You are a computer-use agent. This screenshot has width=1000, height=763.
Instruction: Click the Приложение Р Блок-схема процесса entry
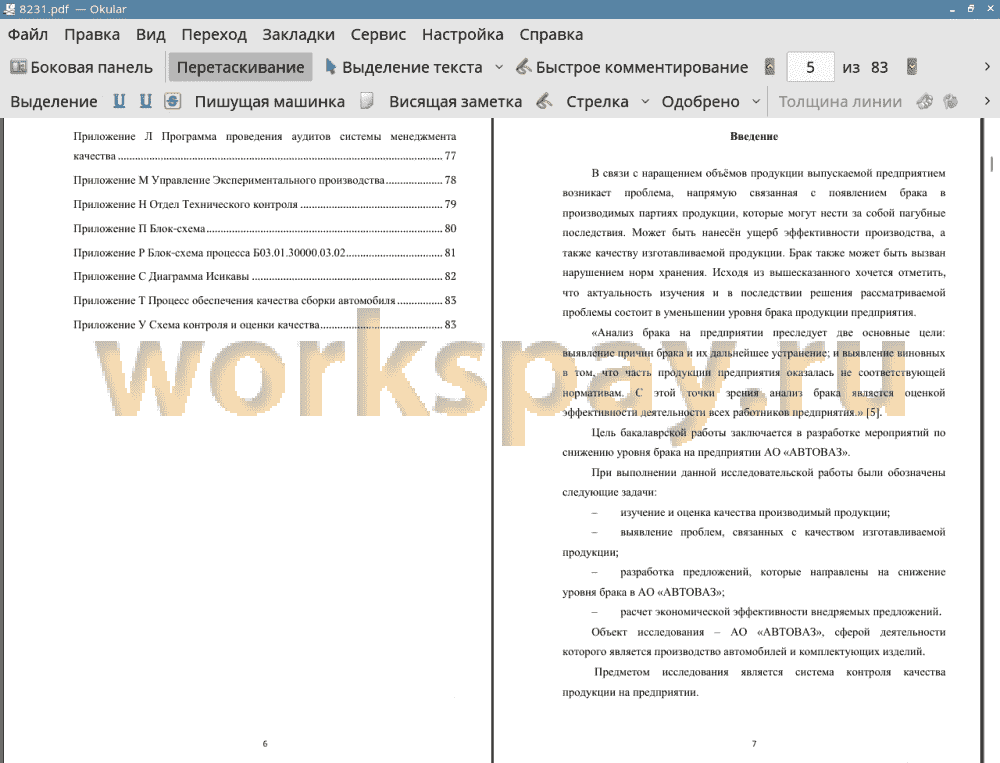coord(265,253)
